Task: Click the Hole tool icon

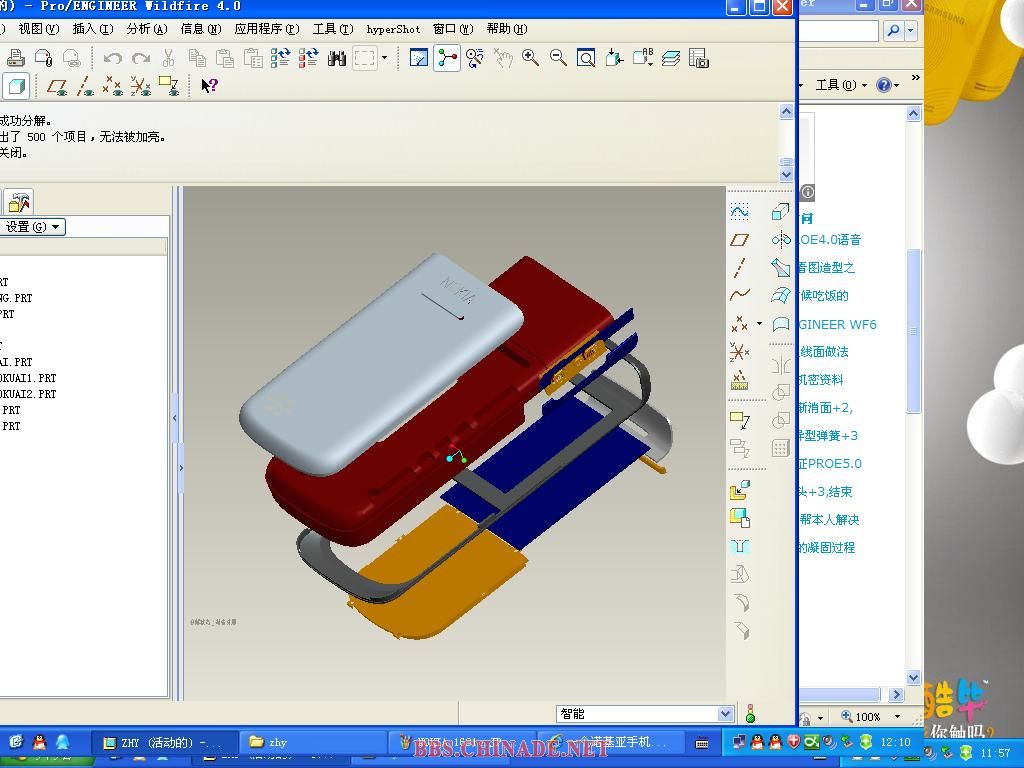Action: [739, 547]
